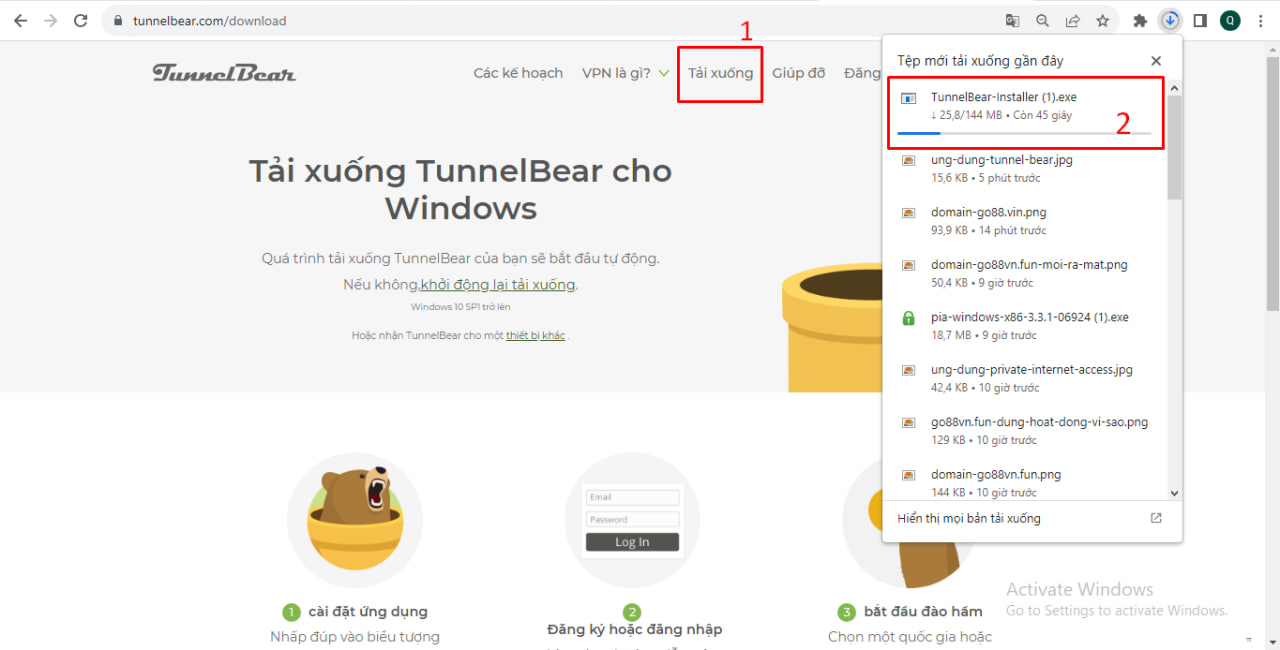Click the Downloads arrow icon in toolbar
The image size is (1280, 650).
pos(1169,20)
